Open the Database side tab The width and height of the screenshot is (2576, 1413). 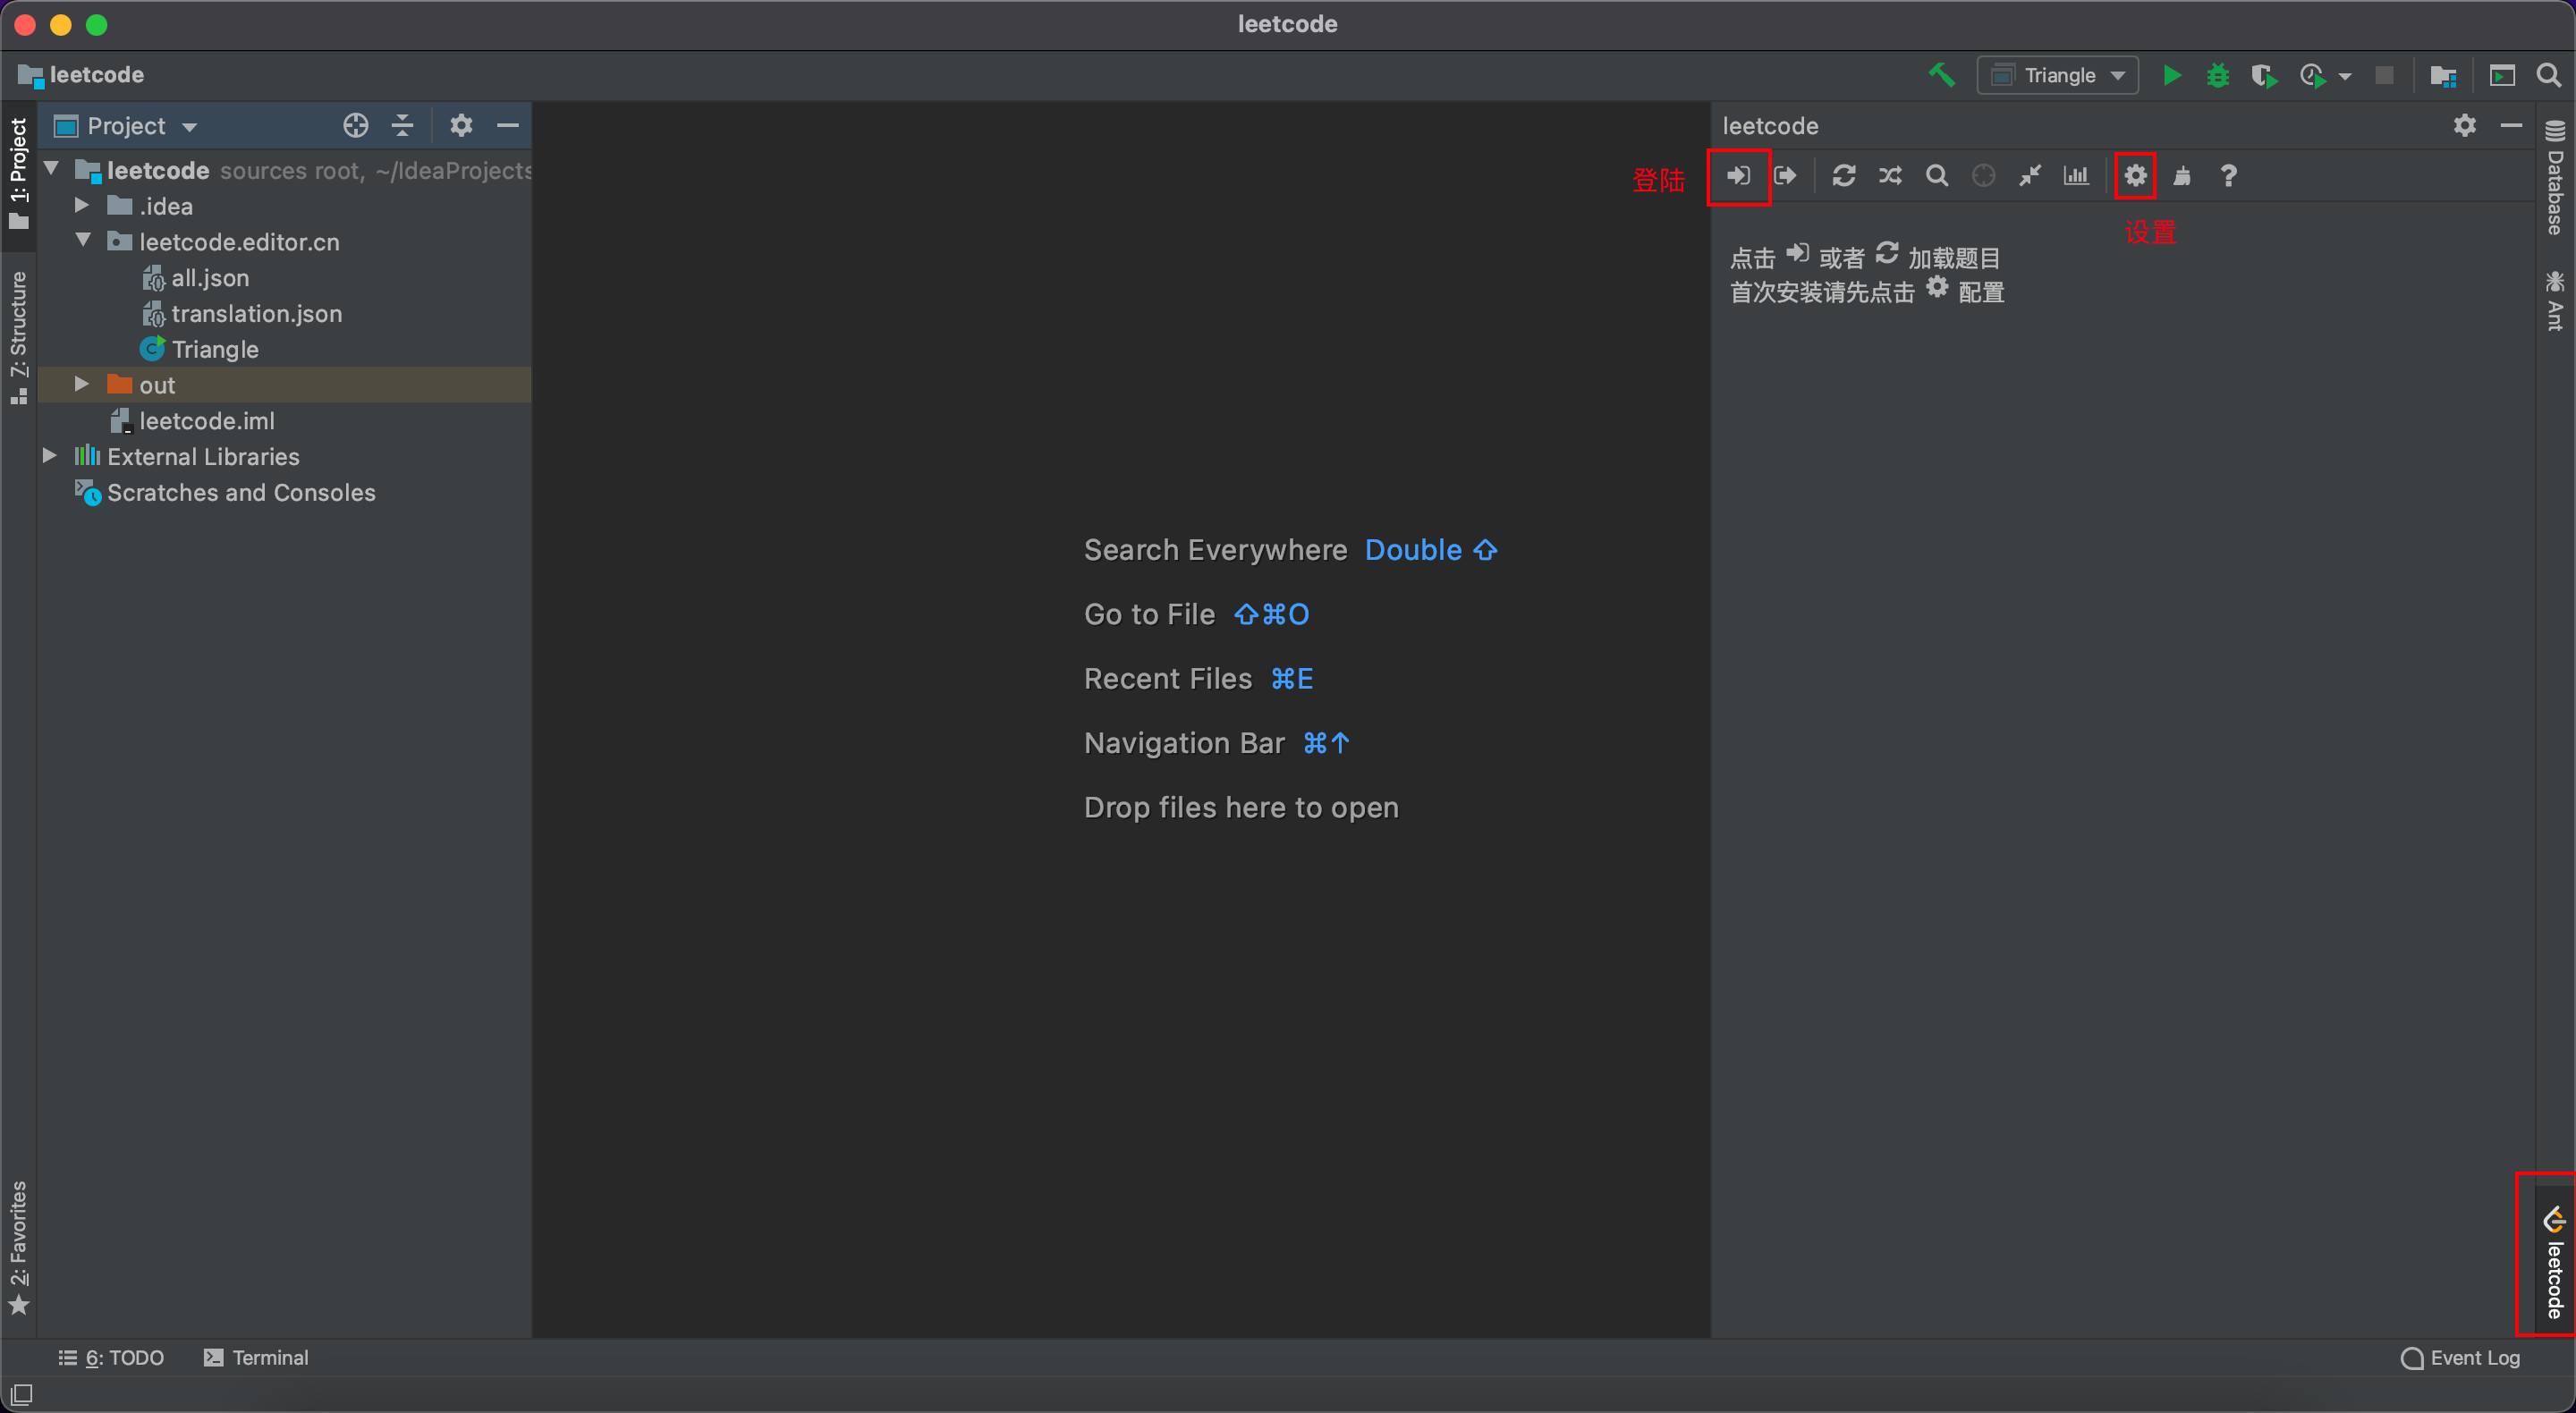(x=2555, y=176)
